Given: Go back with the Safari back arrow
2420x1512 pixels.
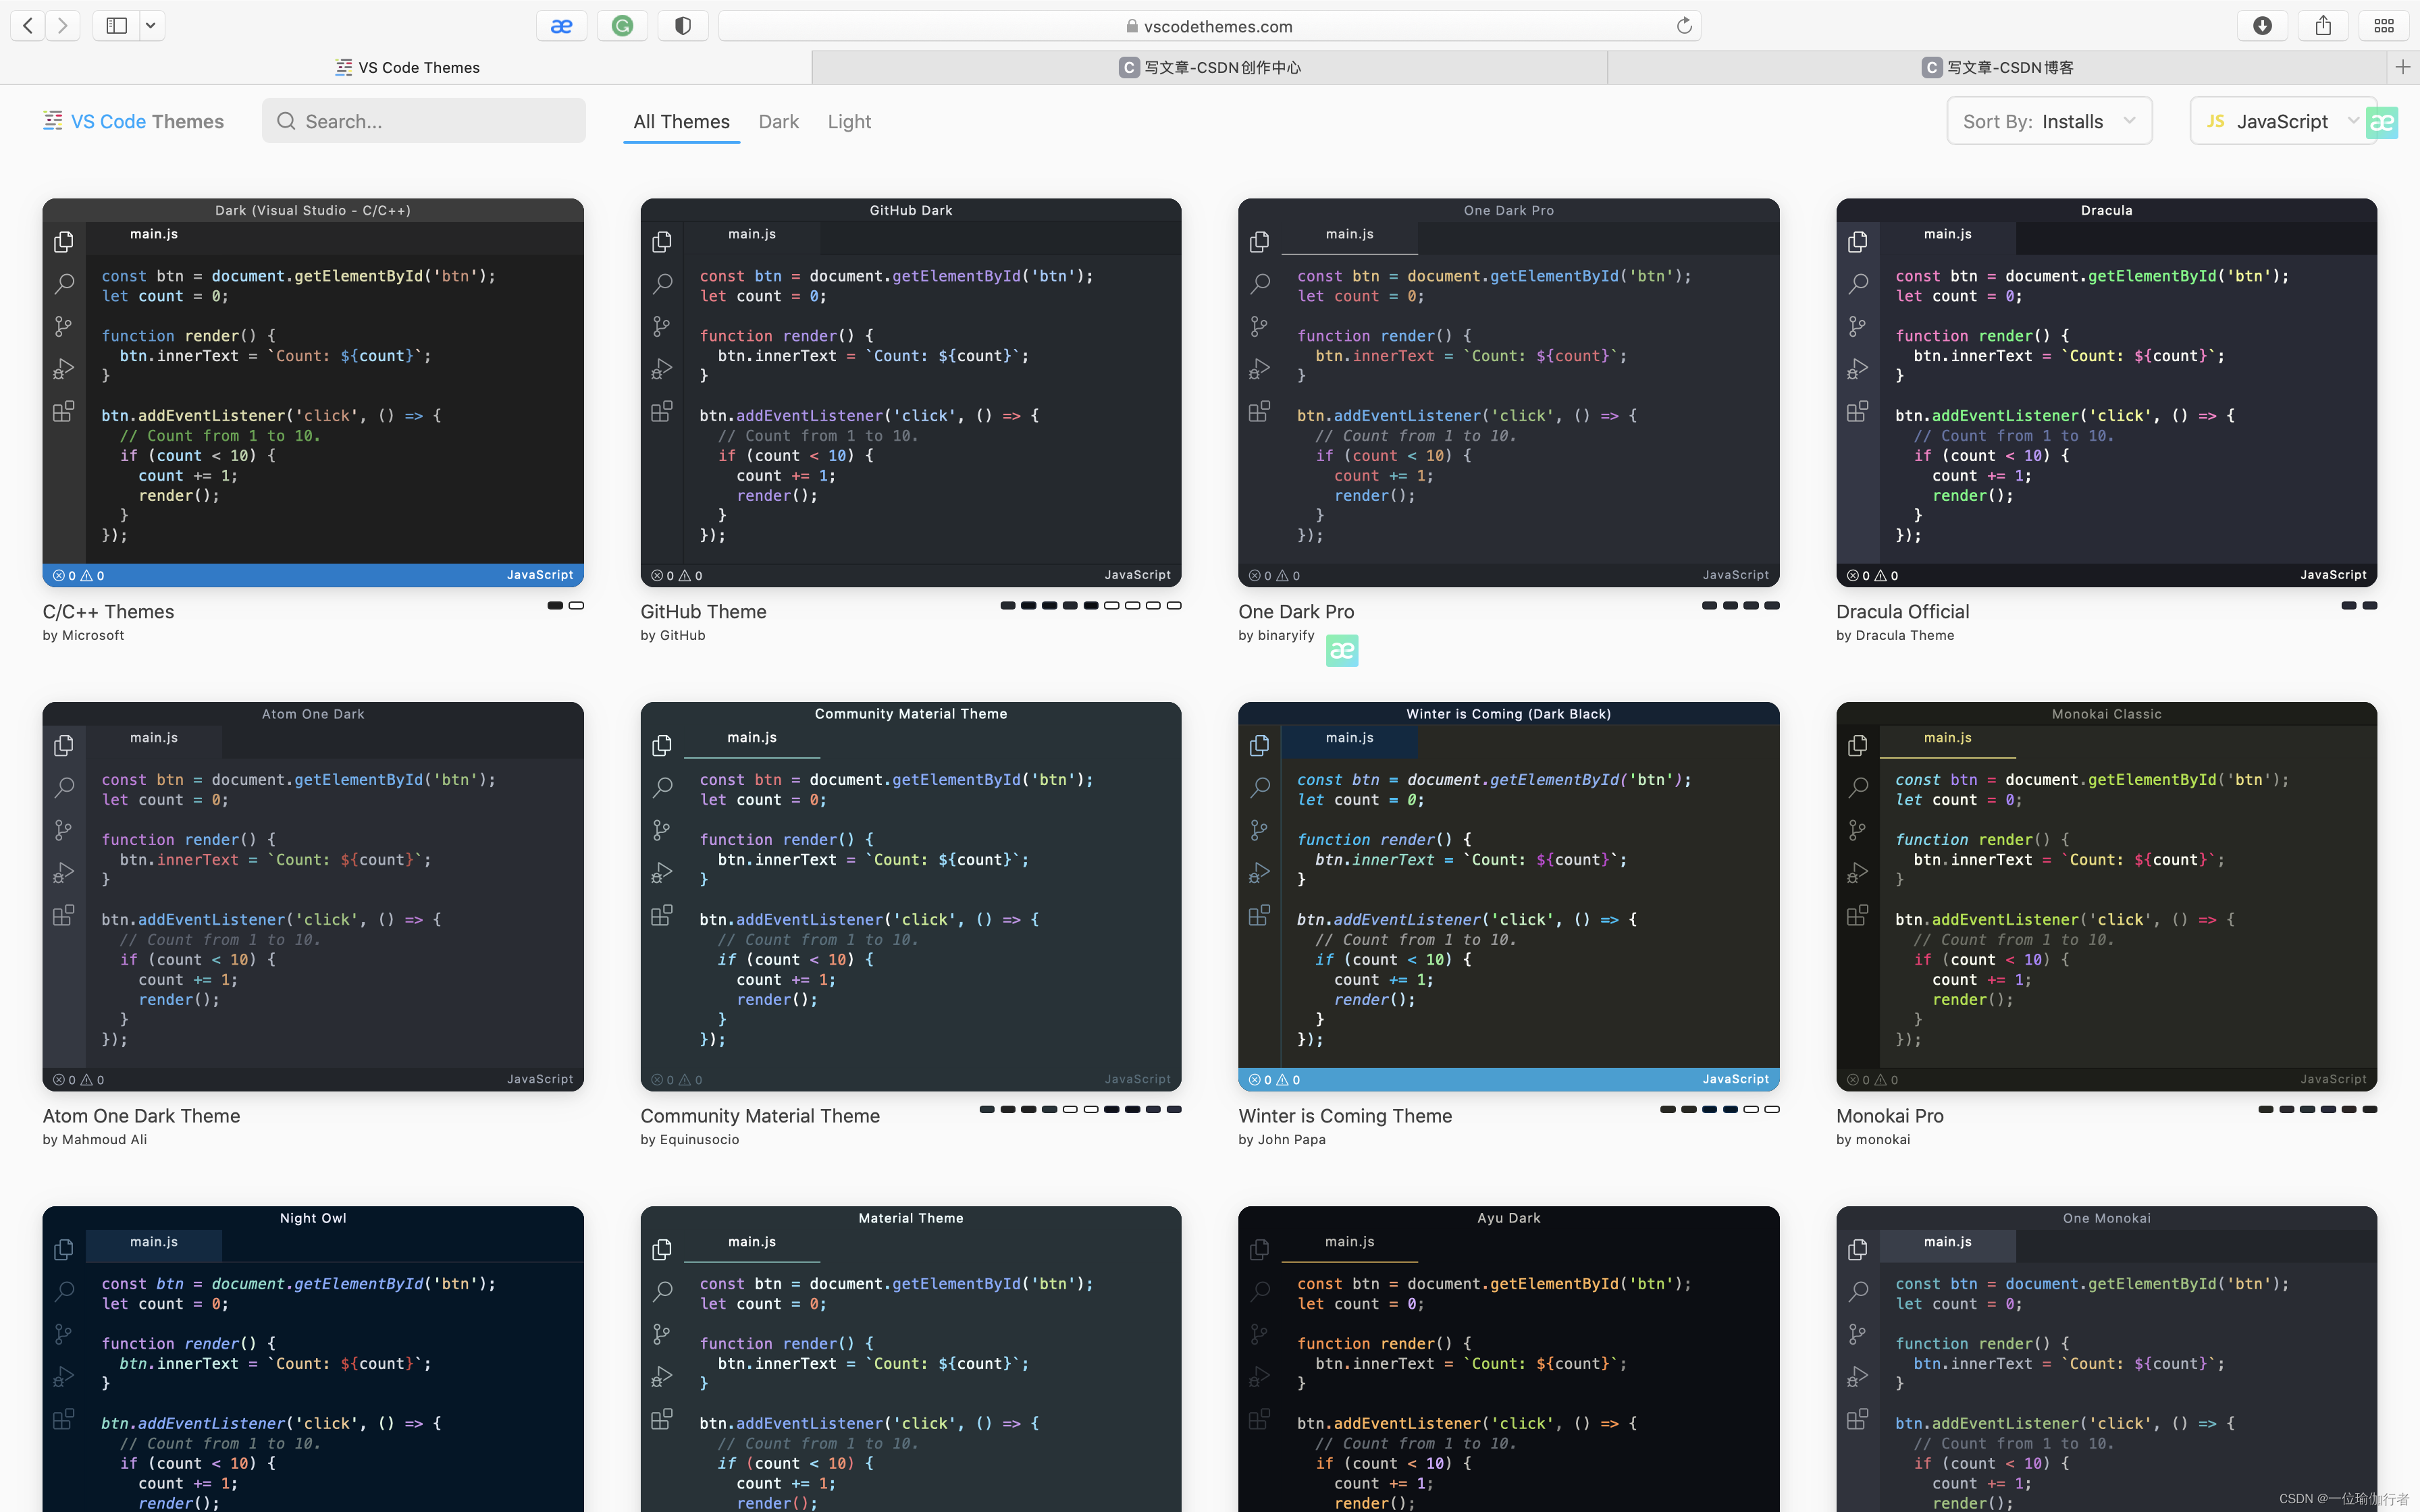Looking at the screenshot, I should pos(28,26).
